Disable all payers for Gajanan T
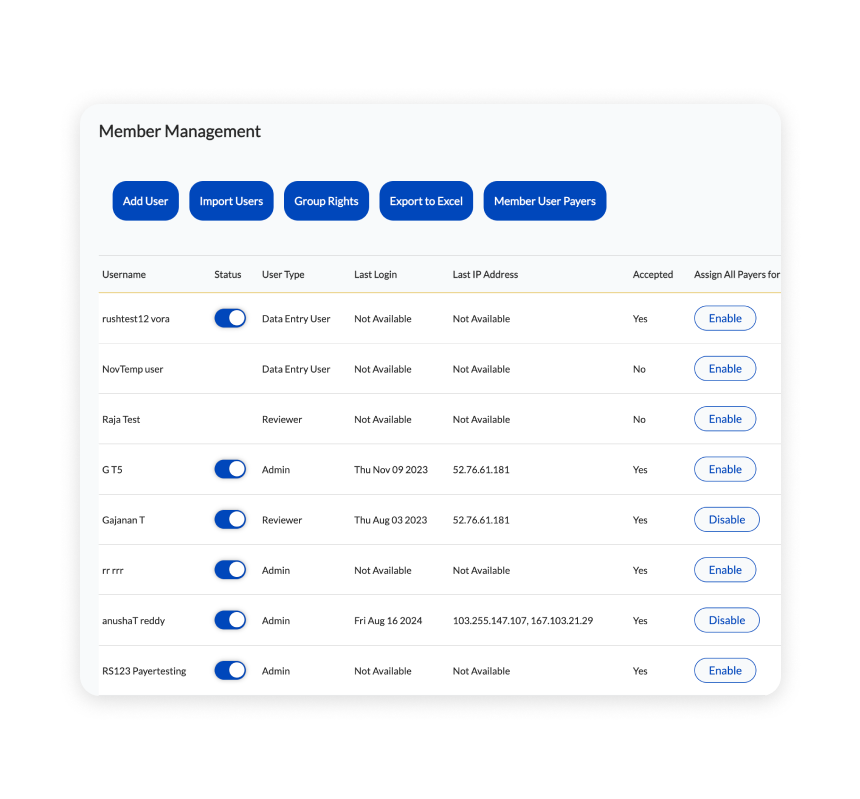The image size is (860, 799). tap(727, 519)
